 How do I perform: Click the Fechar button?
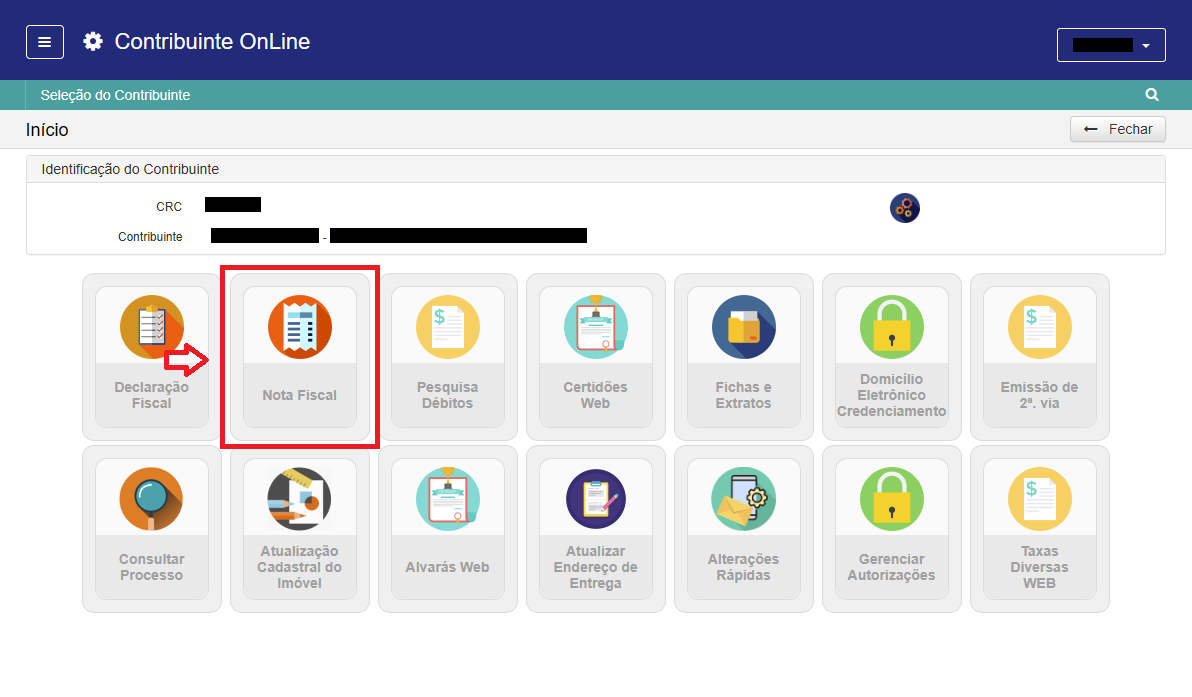point(1117,129)
